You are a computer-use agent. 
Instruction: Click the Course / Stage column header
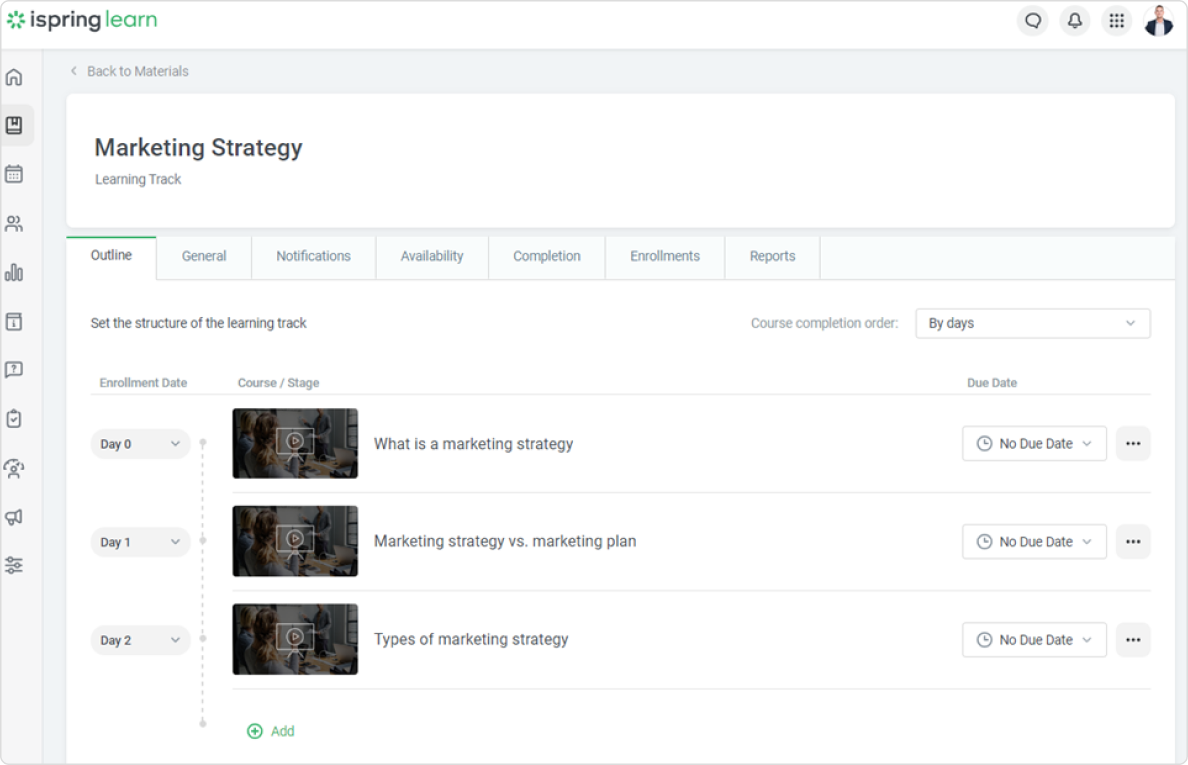(279, 383)
